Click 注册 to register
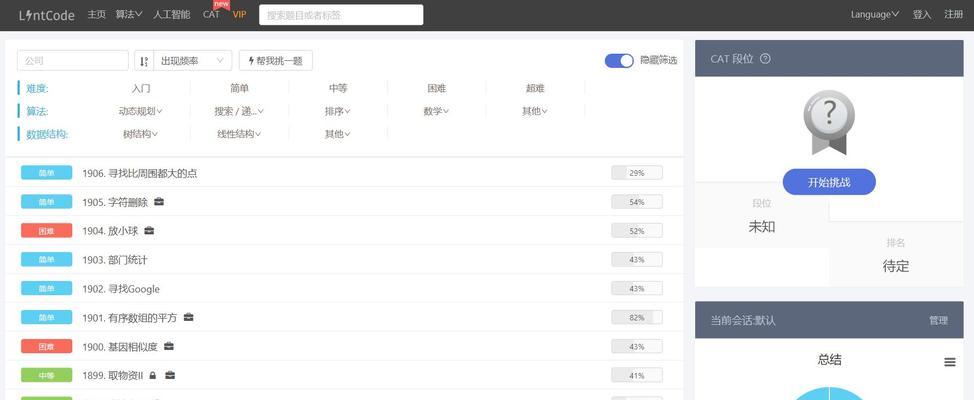 click(x=954, y=14)
